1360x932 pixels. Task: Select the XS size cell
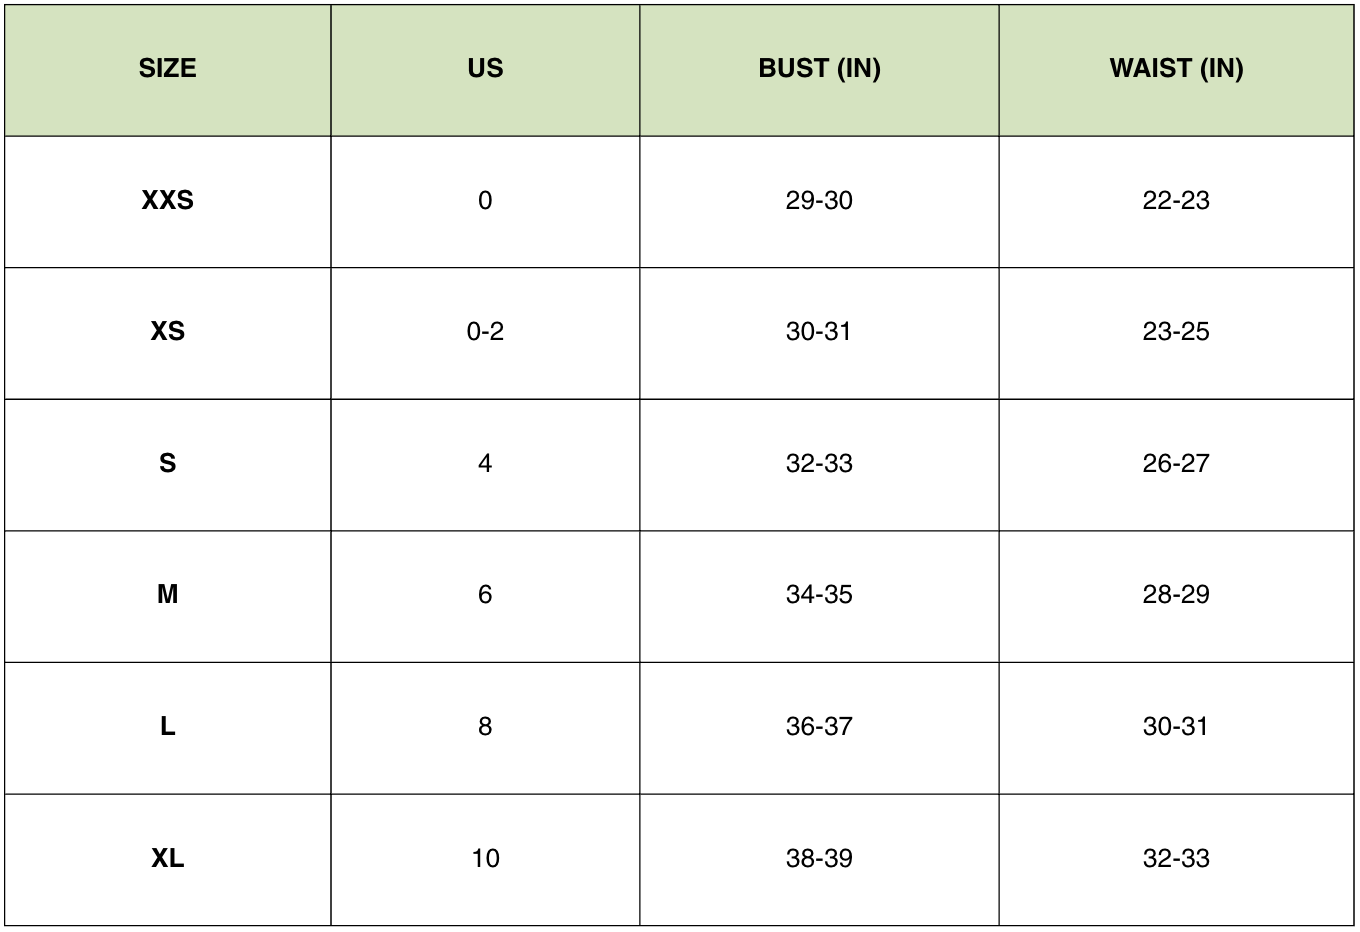[x=167, y=332]
